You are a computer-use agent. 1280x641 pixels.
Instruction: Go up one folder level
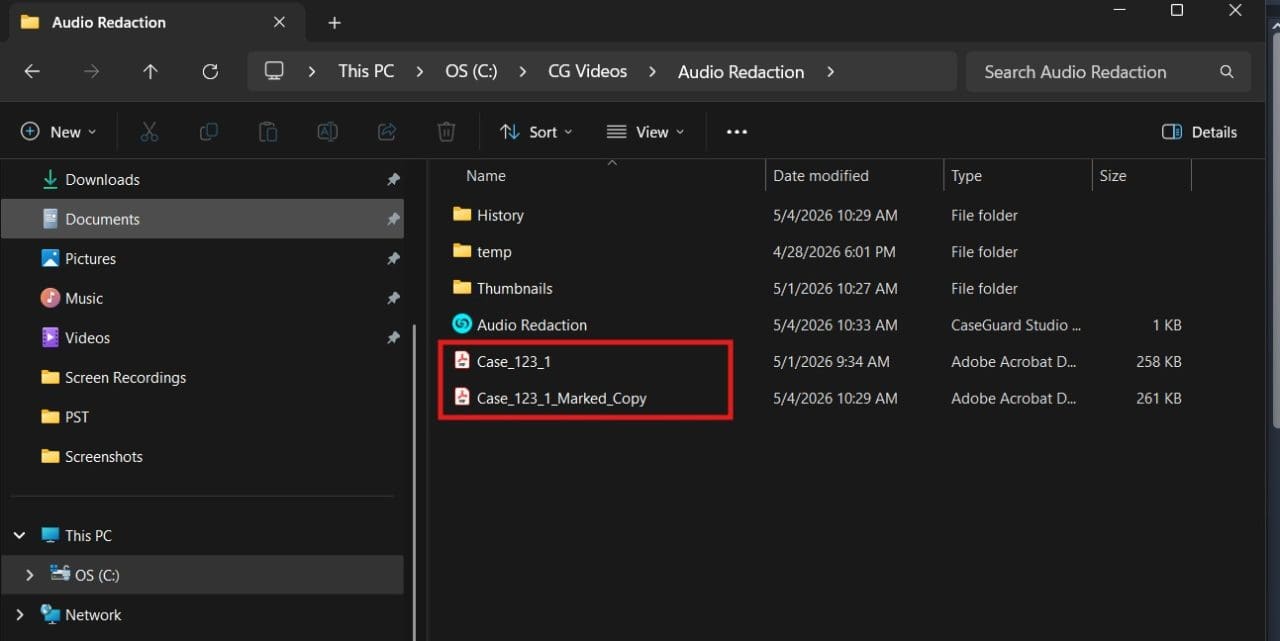150,72
